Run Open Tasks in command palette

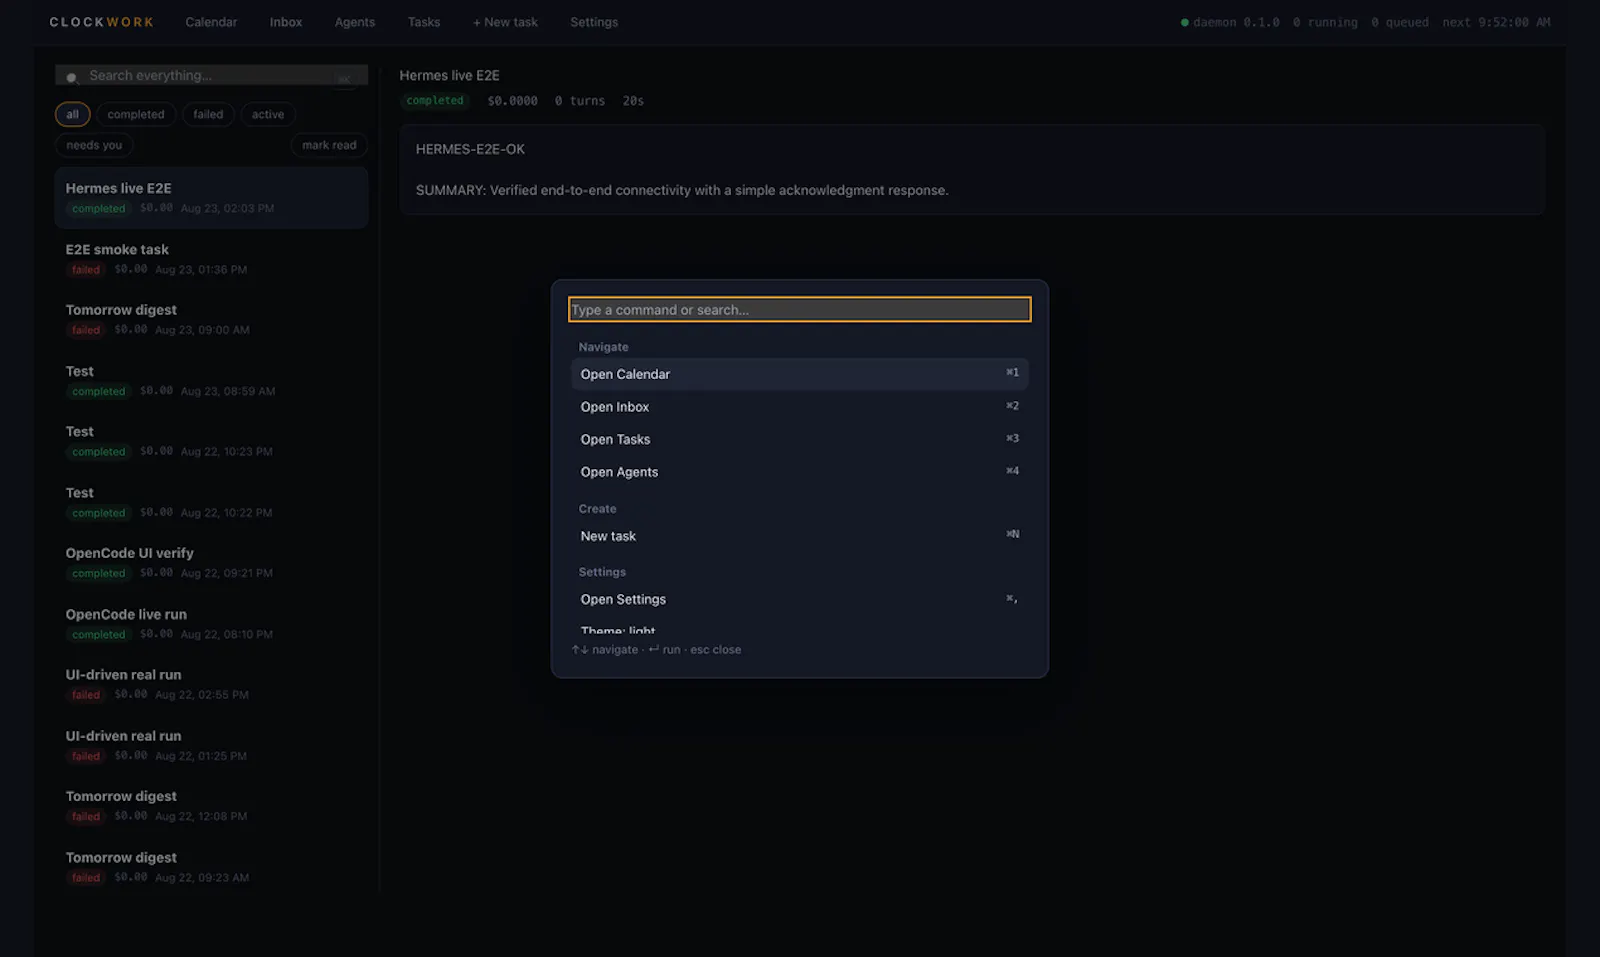(800, 439)
